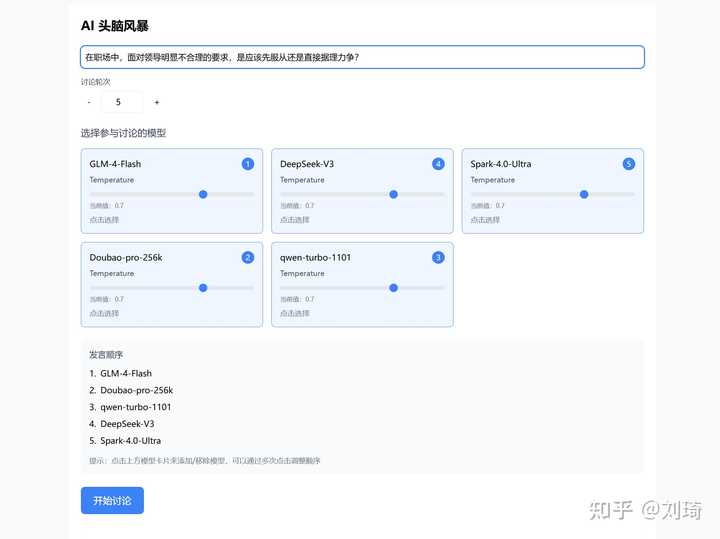Click the discussion rounds value field showing 5
Viewport: 720px width, 539px height.
pyautogui.click(x=122, y=102)
